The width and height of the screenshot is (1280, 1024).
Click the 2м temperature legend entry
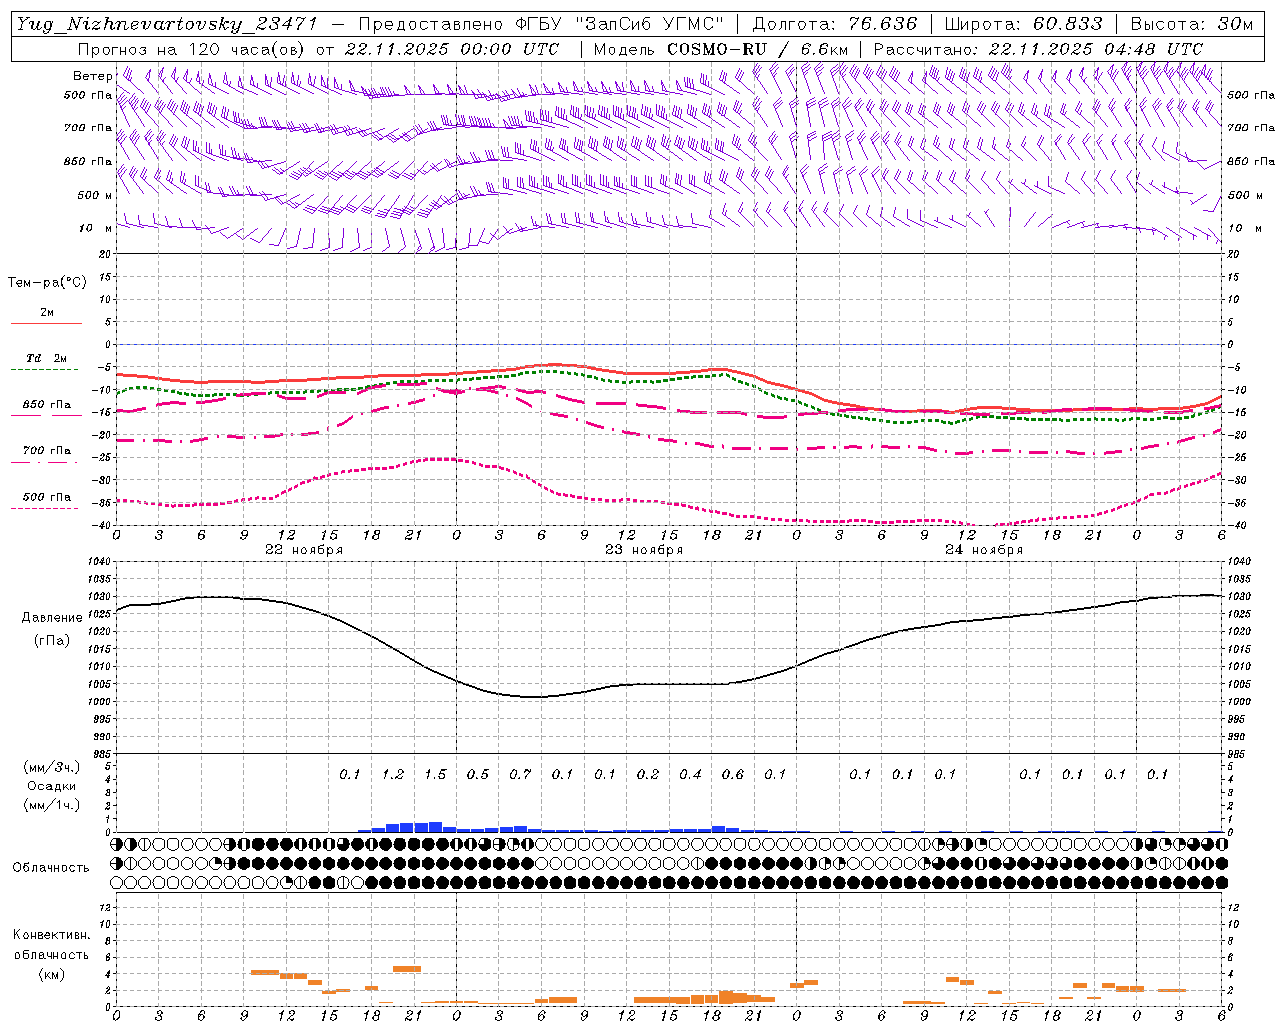pyautogui.click(x=47, y=313)
